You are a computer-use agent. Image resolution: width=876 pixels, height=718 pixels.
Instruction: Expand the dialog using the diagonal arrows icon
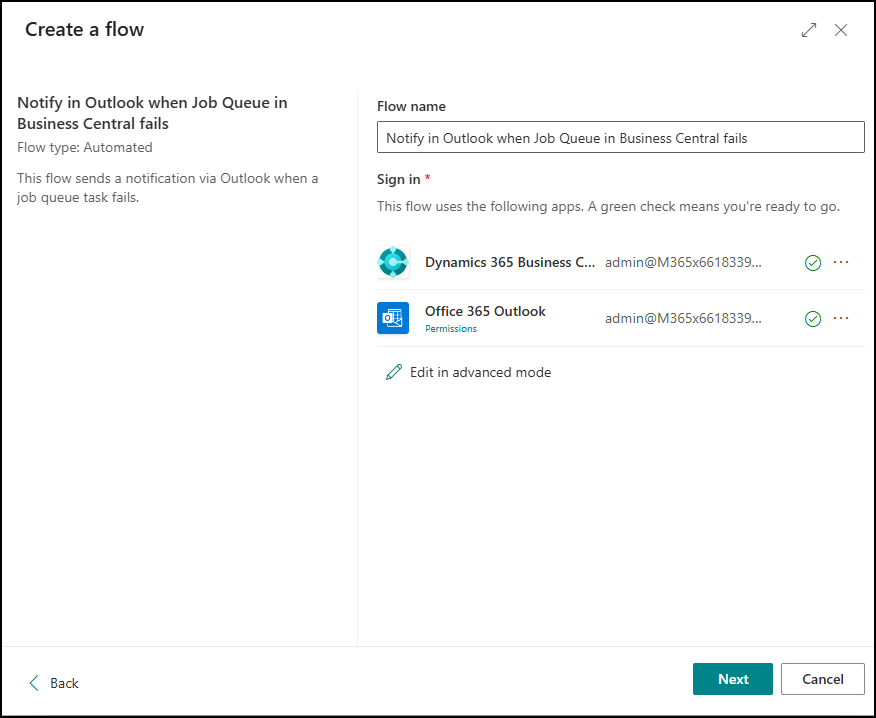[x=809, y=30]
